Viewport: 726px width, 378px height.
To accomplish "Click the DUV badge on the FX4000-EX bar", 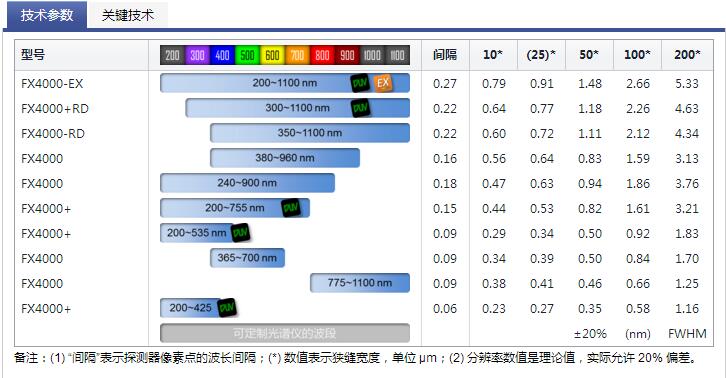I will tap(360, 83).
